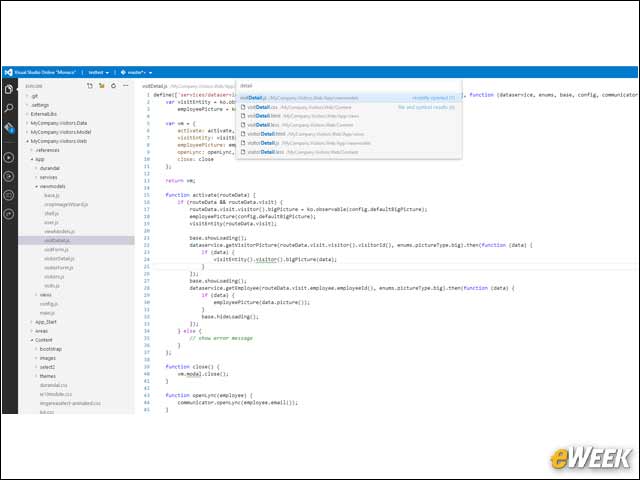
Task: Expand the images folder
Action: (x=47, y=358)
